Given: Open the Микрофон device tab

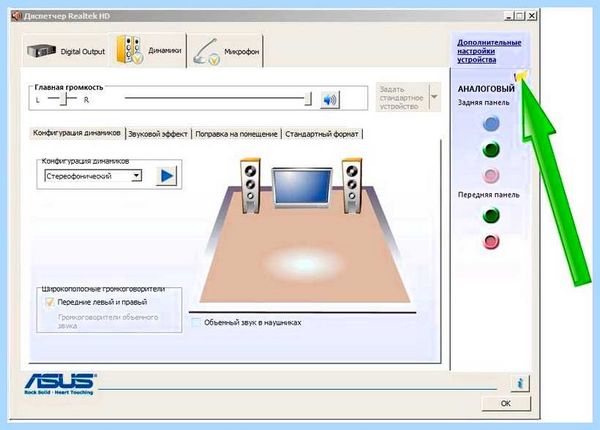Looking at the screenshot, I should point(226,51).
